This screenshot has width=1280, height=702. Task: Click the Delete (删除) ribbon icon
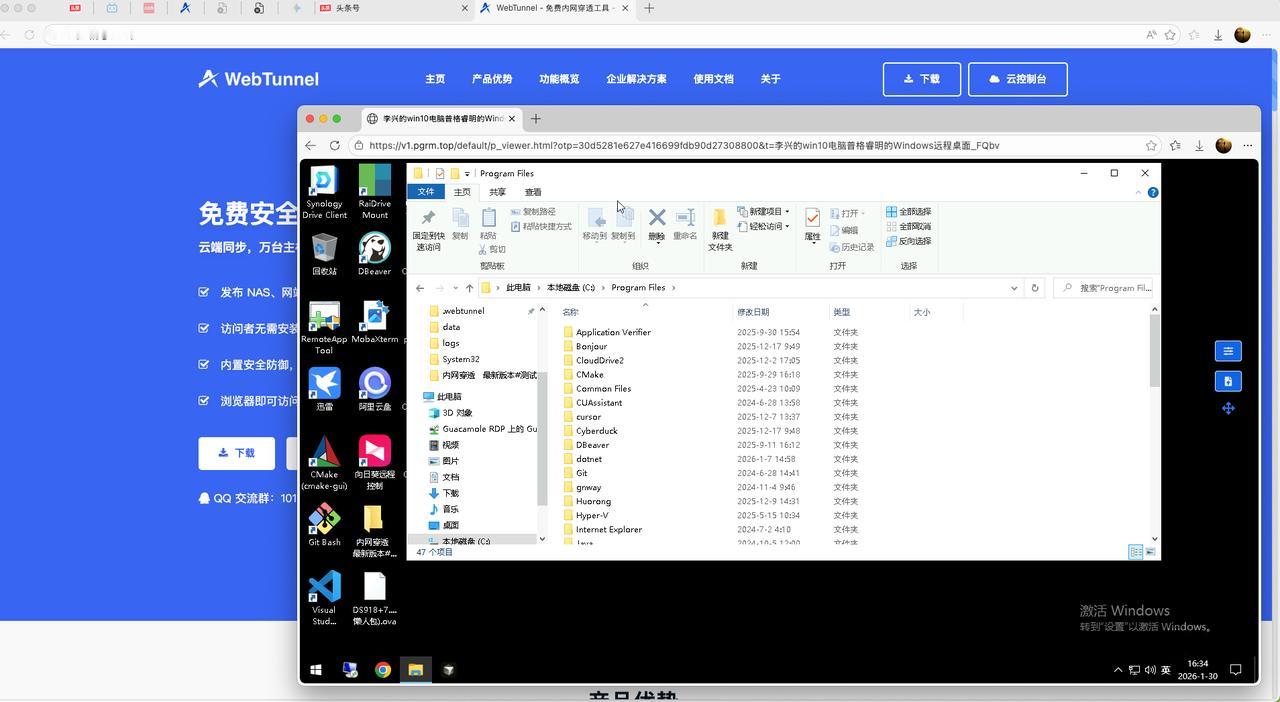(x=657, y=225)
